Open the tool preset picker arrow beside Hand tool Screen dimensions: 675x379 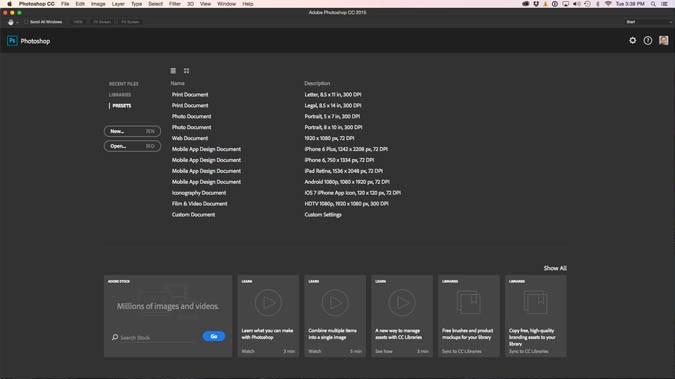click(17, 22)
